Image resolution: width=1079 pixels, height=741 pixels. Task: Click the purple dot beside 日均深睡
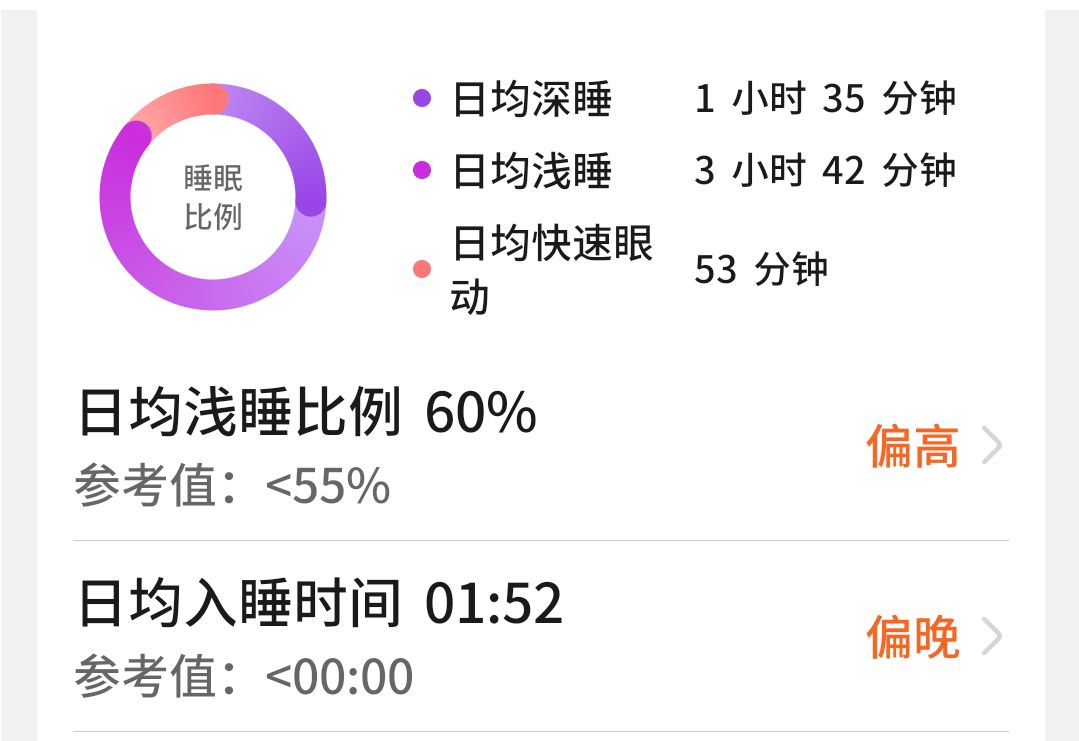422,98
